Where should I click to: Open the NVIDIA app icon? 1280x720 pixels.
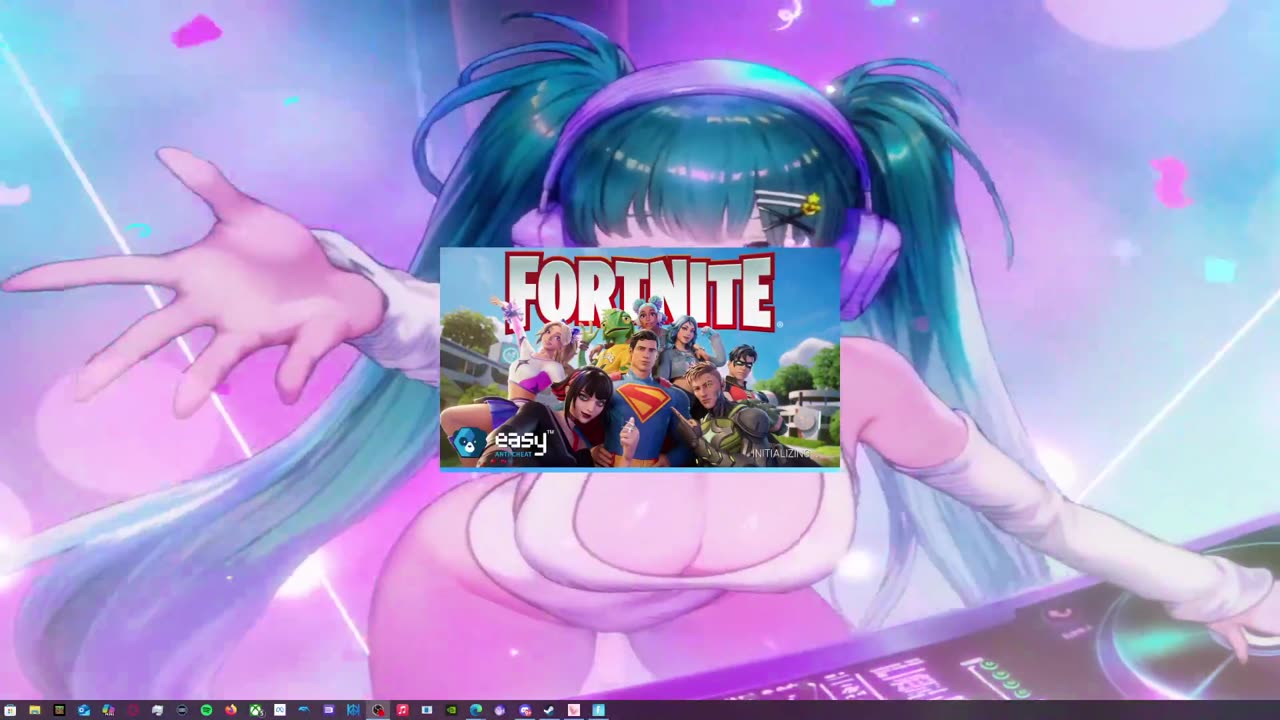pyautogui.click(x=451, y=710)
